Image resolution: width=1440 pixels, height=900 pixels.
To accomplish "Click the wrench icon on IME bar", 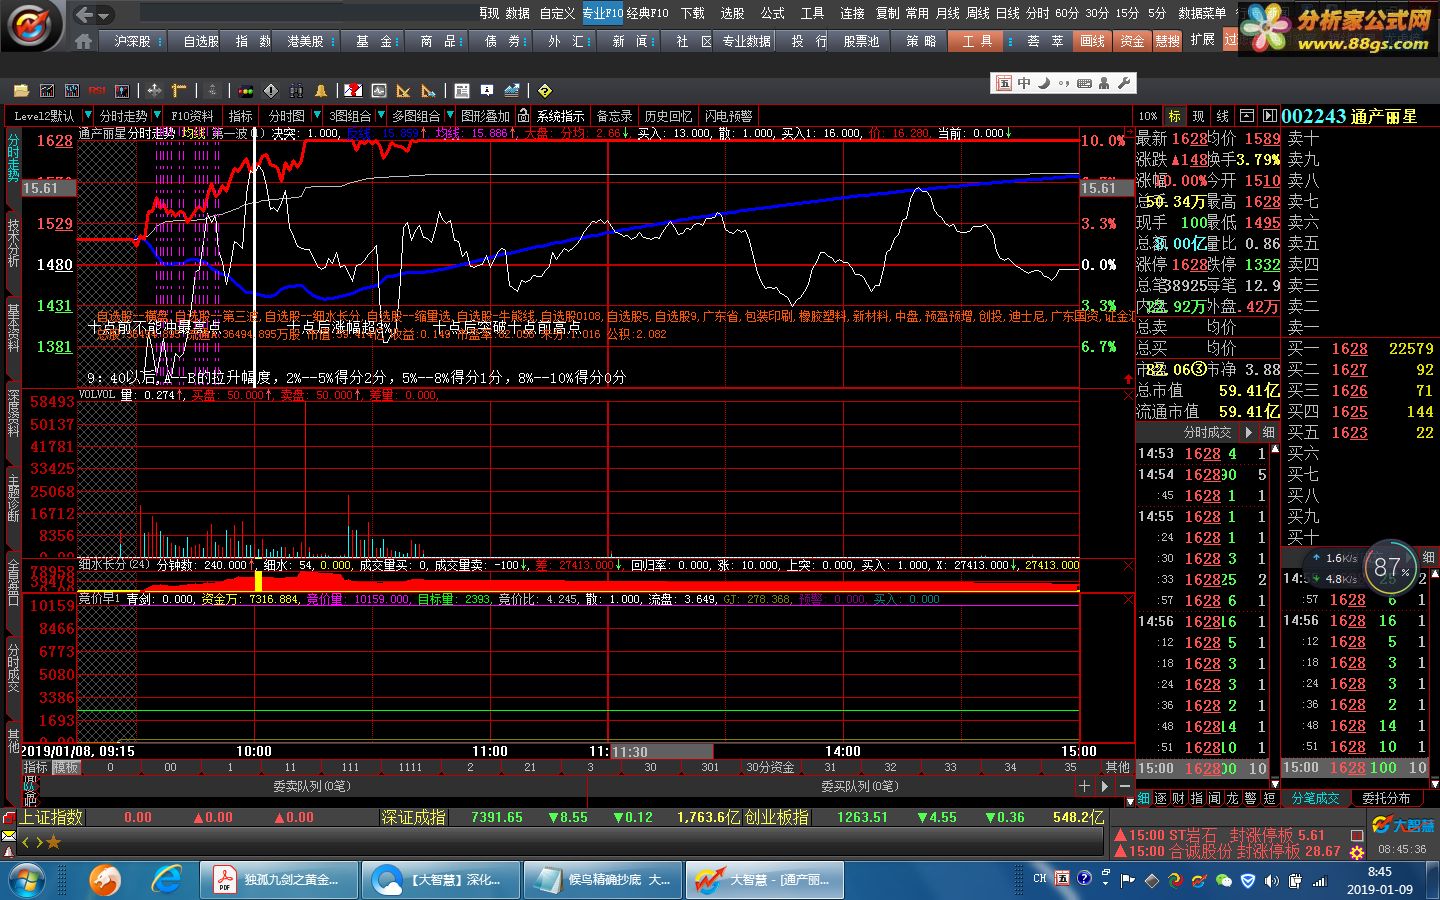I will coord(1124,83).
